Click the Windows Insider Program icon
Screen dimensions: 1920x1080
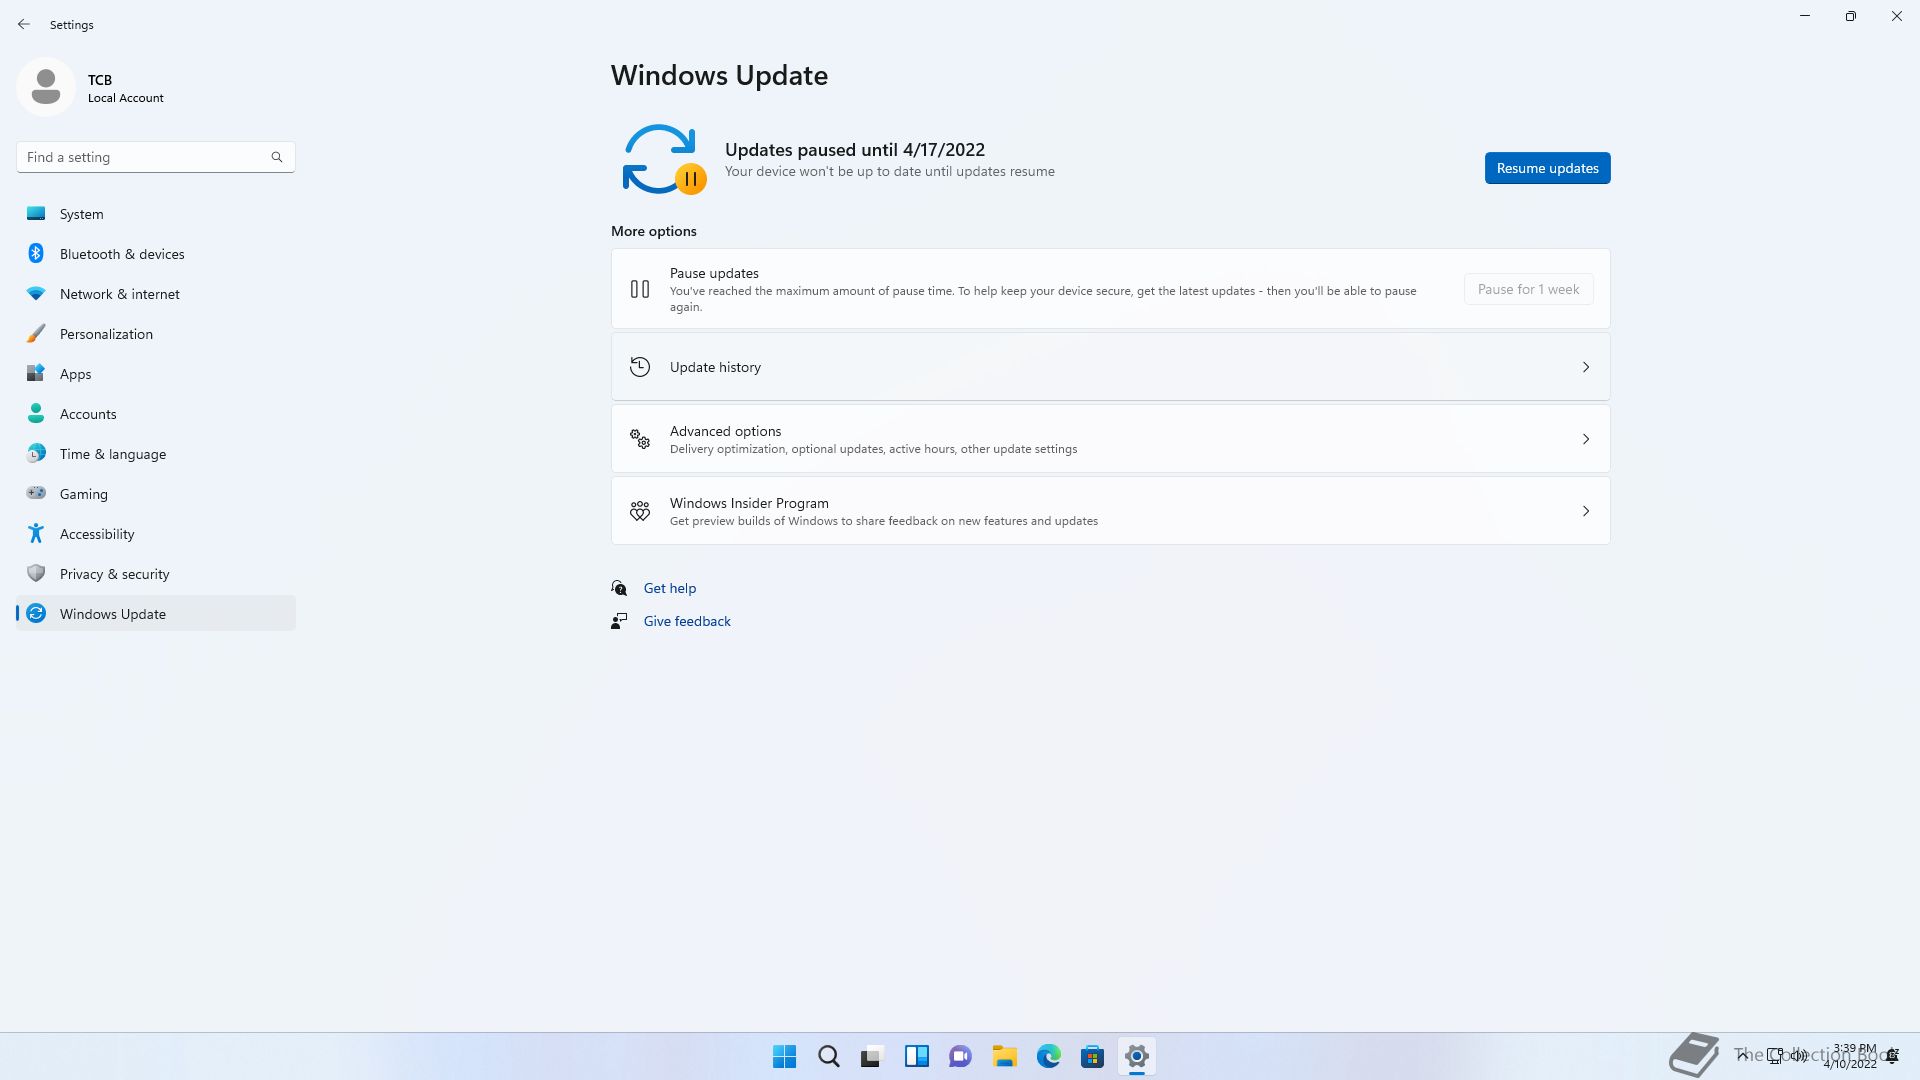[640, 511]
